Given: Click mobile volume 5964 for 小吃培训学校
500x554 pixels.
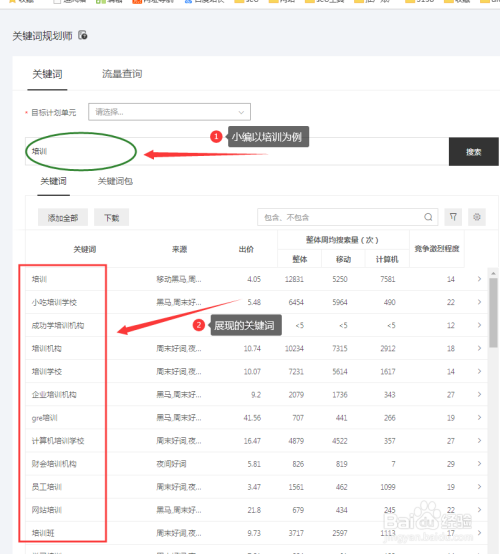Looking at the screenshot, I should (340, 302).
